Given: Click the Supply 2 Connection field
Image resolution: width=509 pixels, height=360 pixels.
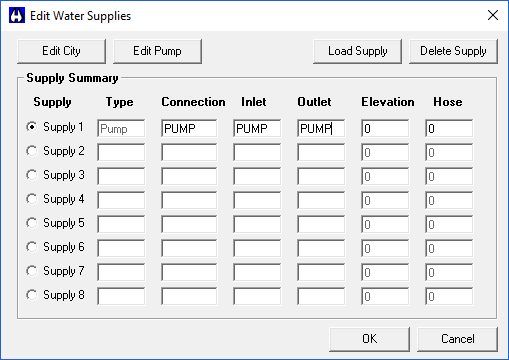Looking at the screenshot, I should pos(189,152).
